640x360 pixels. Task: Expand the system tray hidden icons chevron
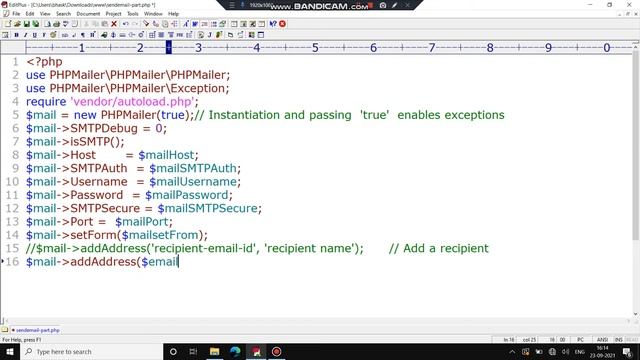(512, 351)
